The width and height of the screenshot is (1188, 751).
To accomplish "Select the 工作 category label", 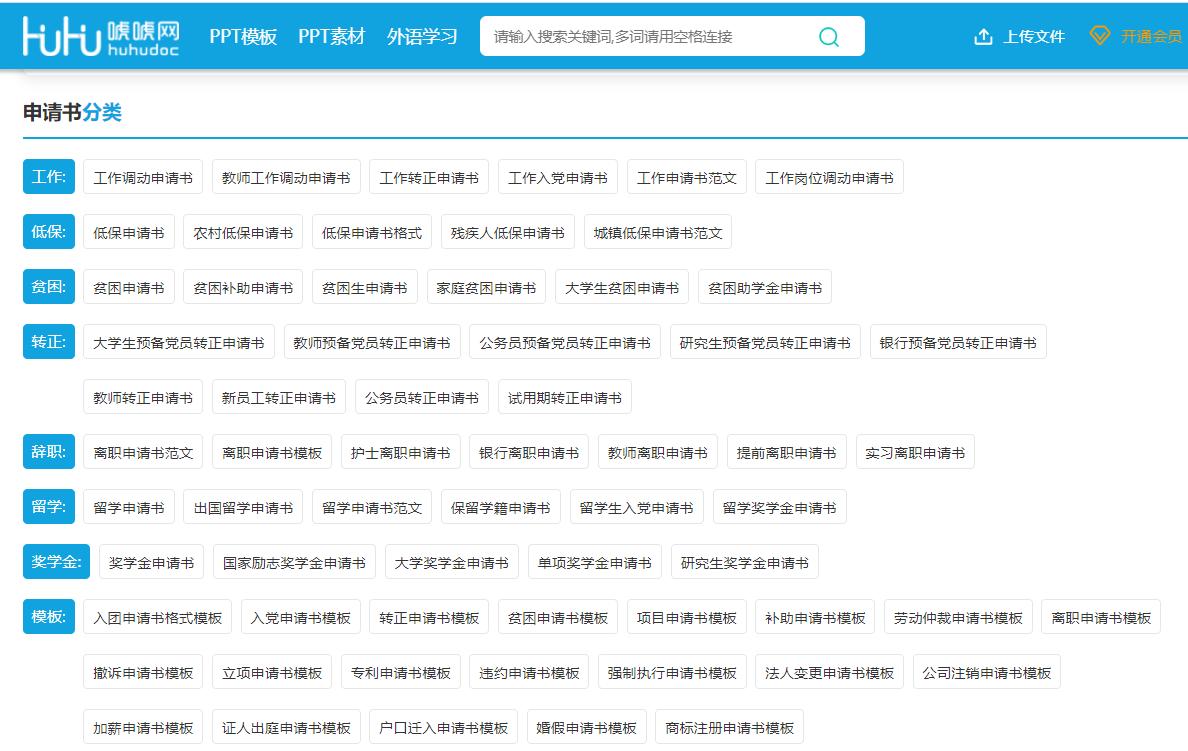I will [x=48, y=176].
